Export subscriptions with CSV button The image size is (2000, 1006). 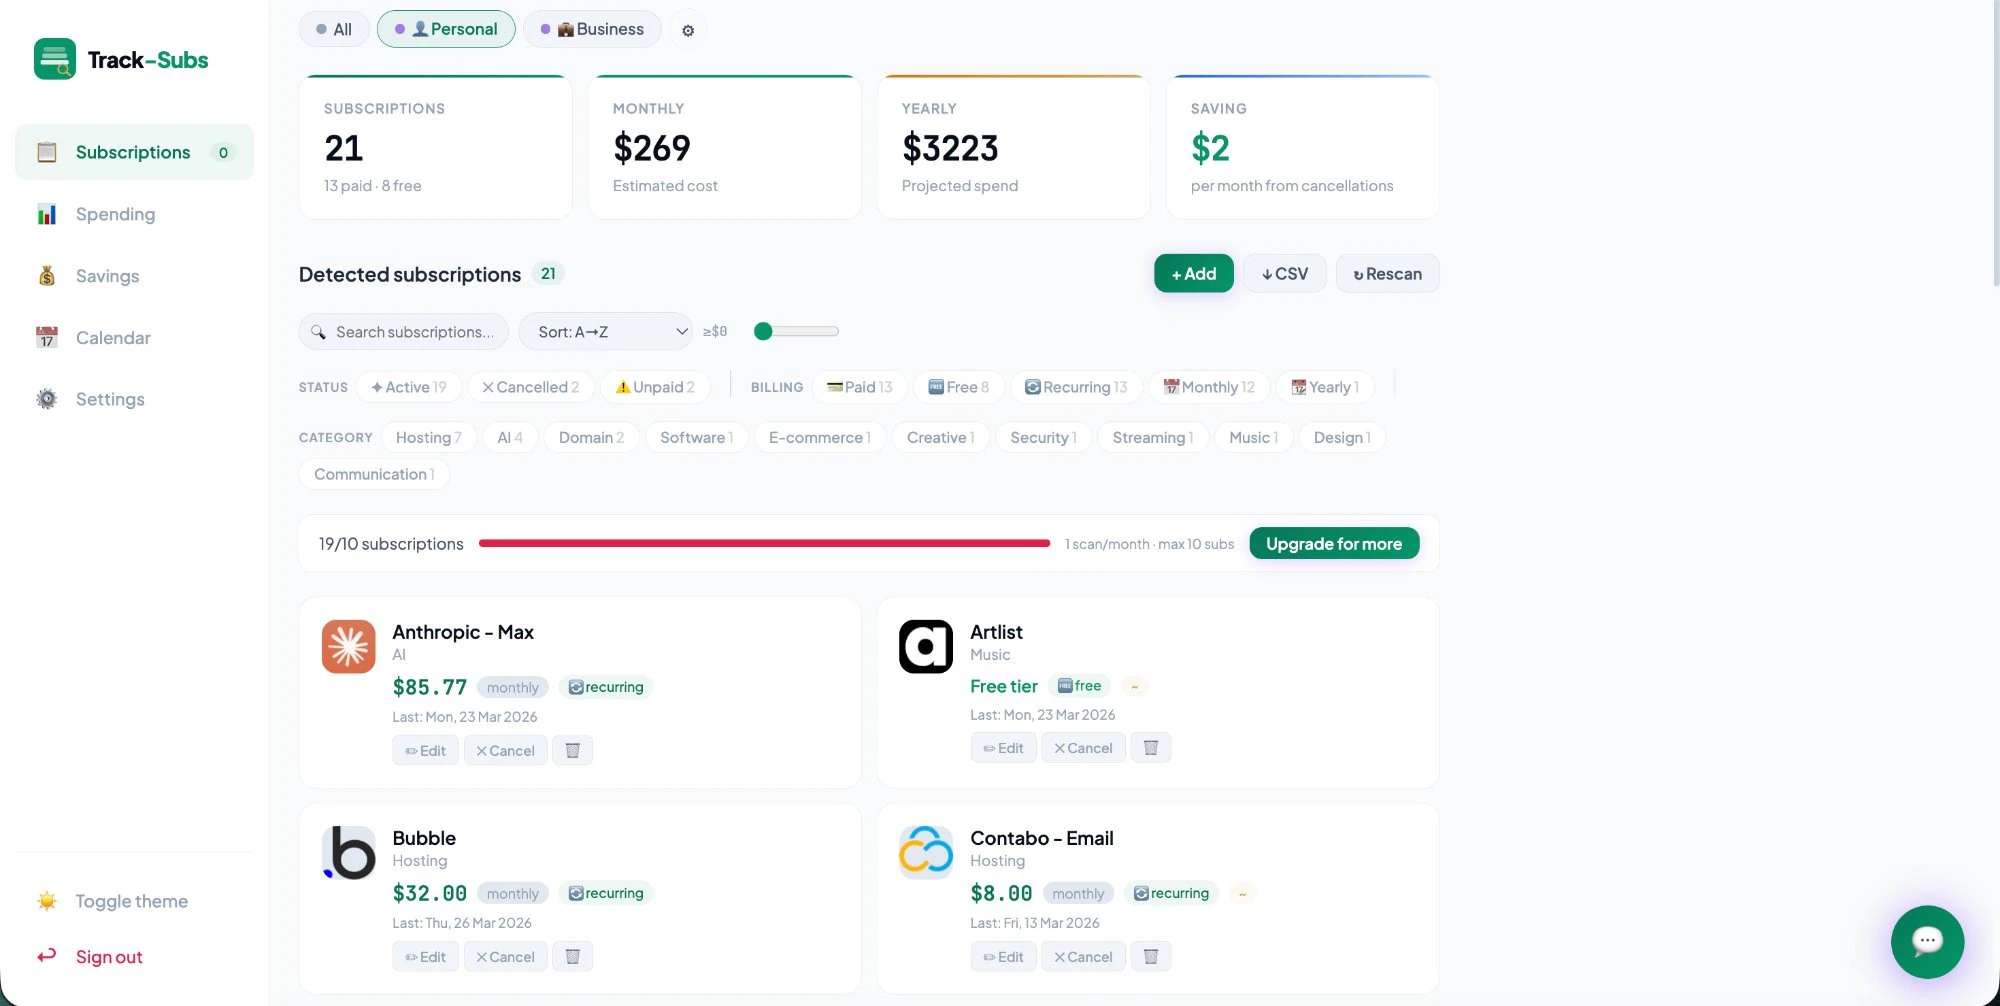(x=1285, y=274)
